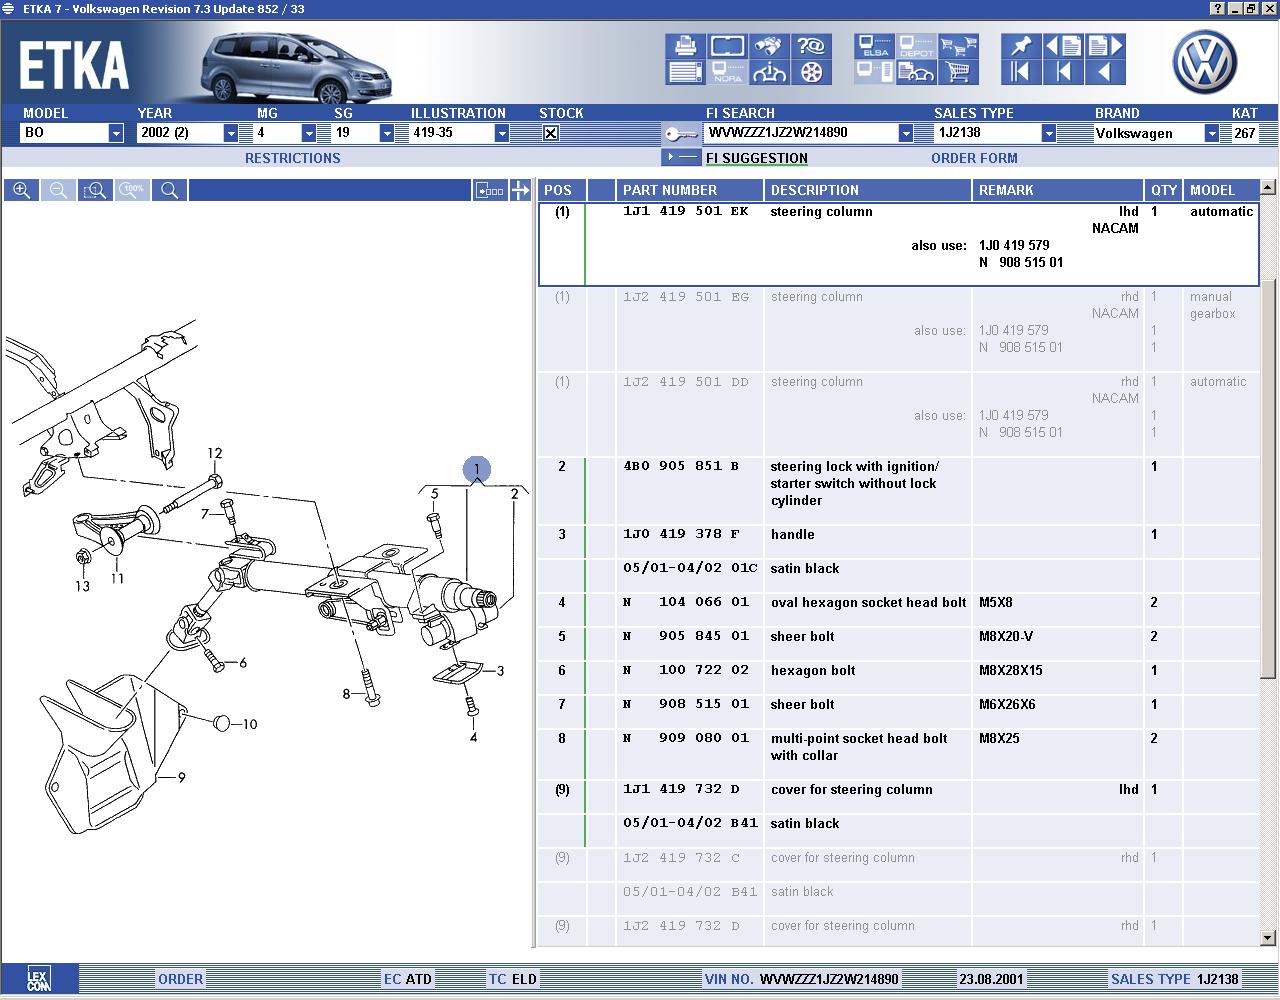
Task: Click the QTY column header
Action: tap(1164, 190)
